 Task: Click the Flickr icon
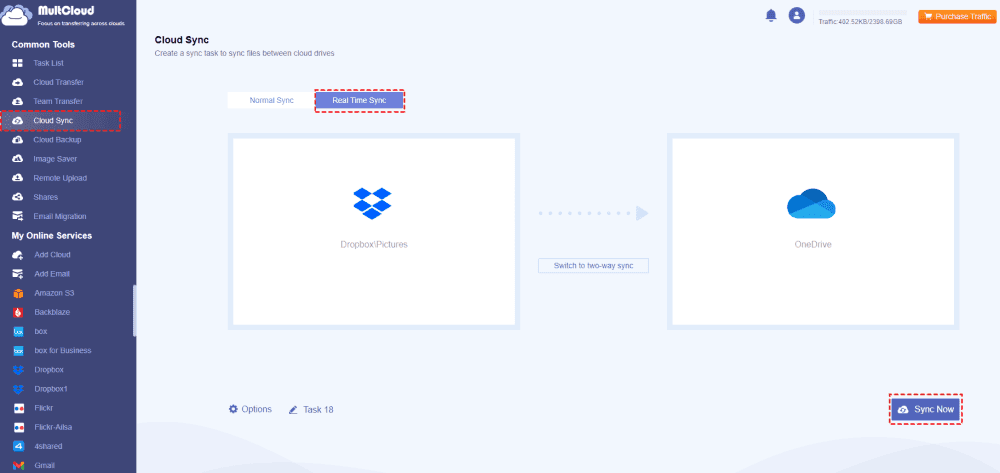(18, 408)
